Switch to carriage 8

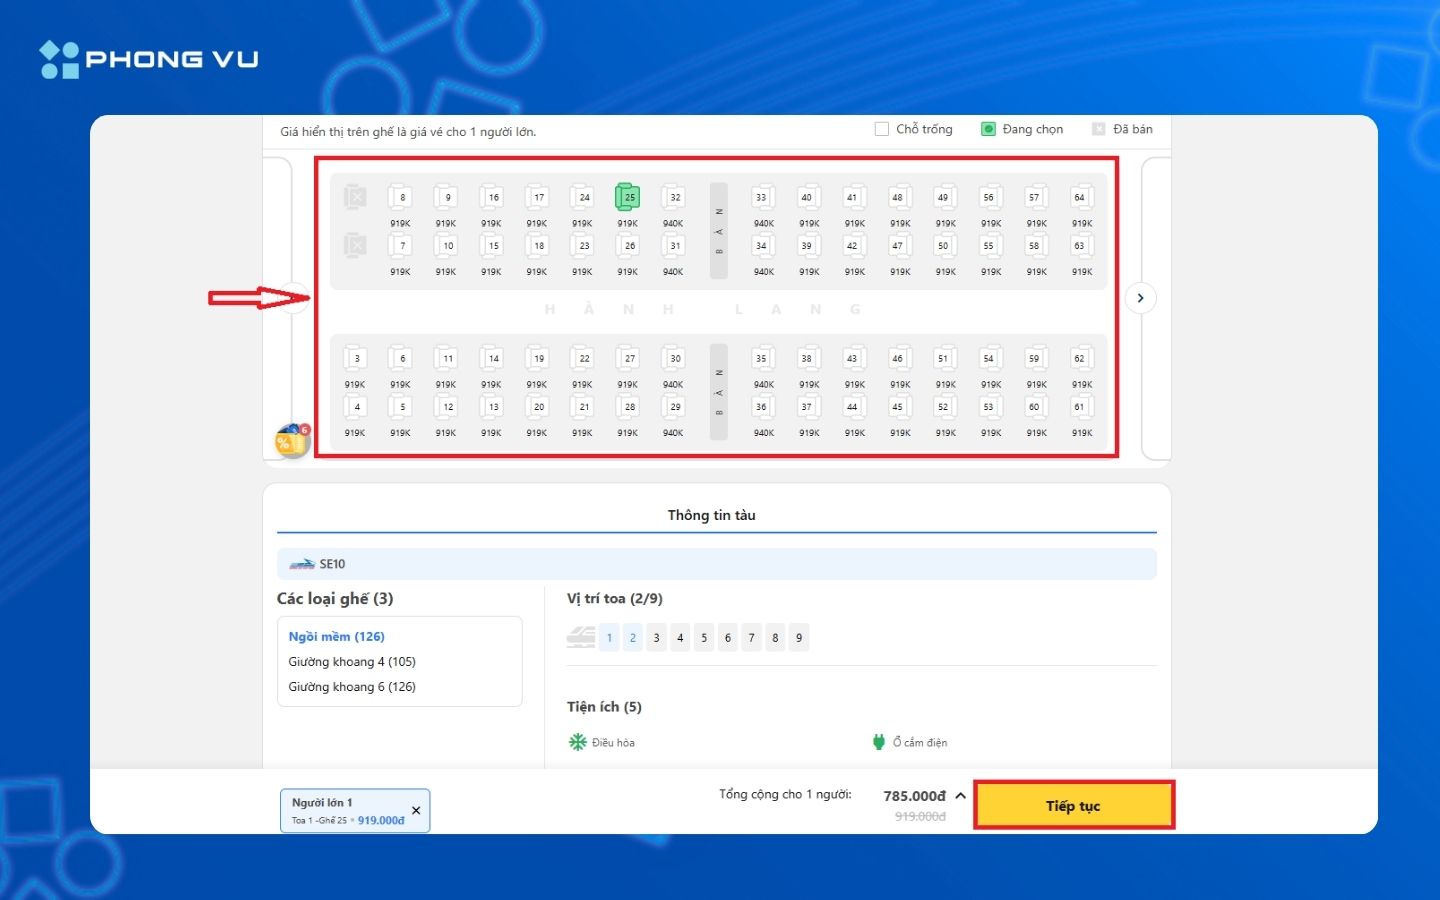tap(775, 638)
